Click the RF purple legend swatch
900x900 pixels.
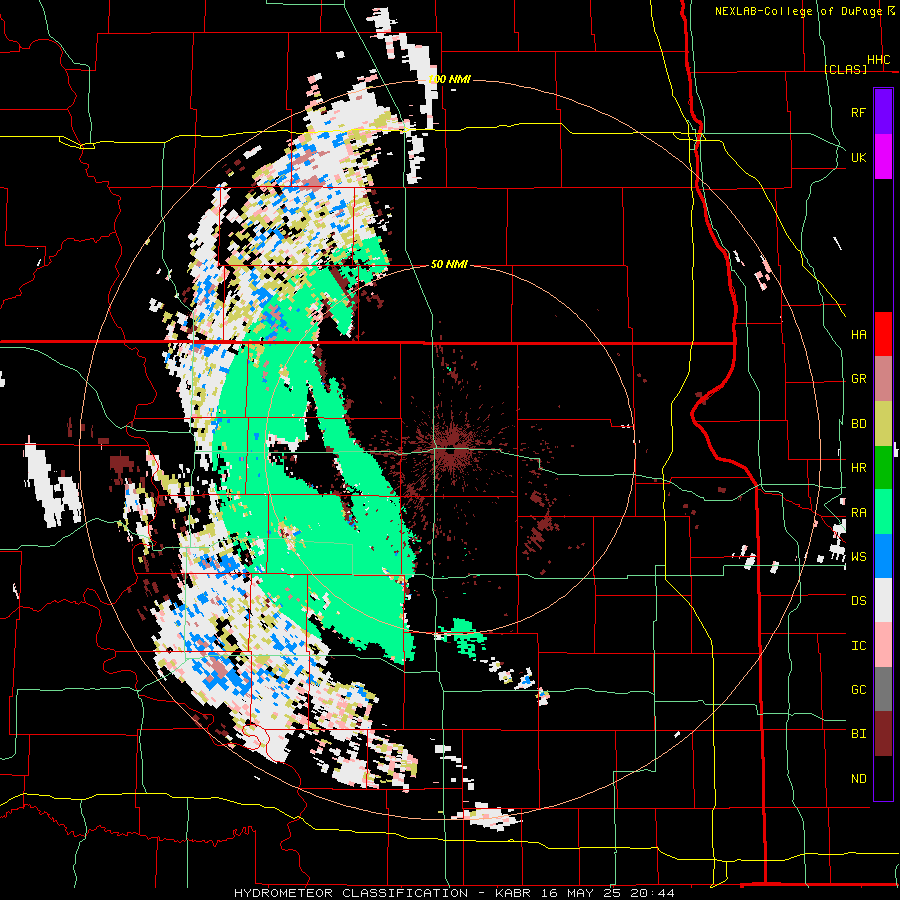tap(883, 112)
